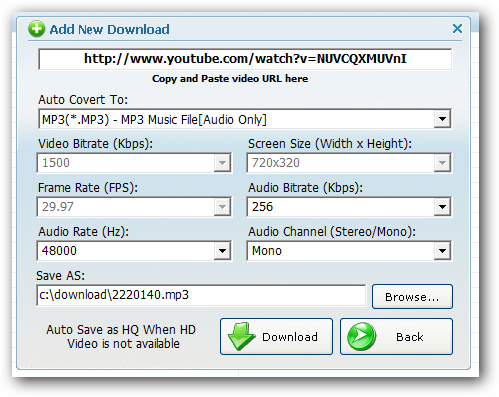Click the 'Auto Covert To:' label

(x=83, y=100)
